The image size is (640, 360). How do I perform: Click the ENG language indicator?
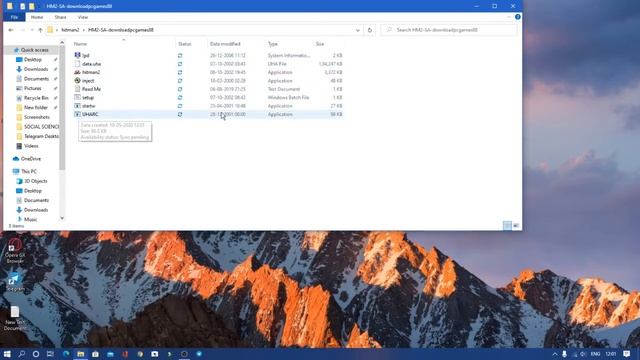[x=595, y=354]
